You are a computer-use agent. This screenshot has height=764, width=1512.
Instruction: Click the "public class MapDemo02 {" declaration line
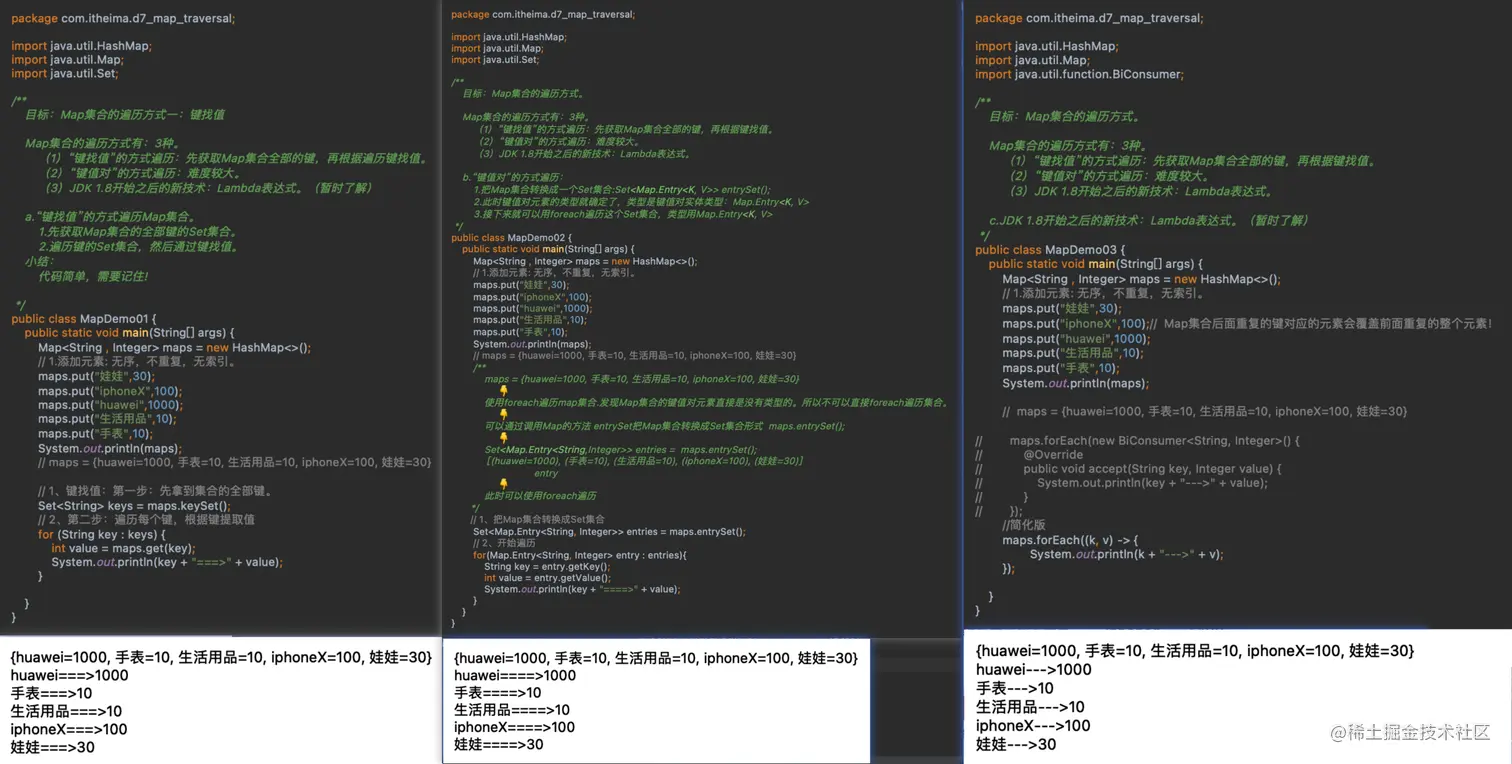point(509,237)
